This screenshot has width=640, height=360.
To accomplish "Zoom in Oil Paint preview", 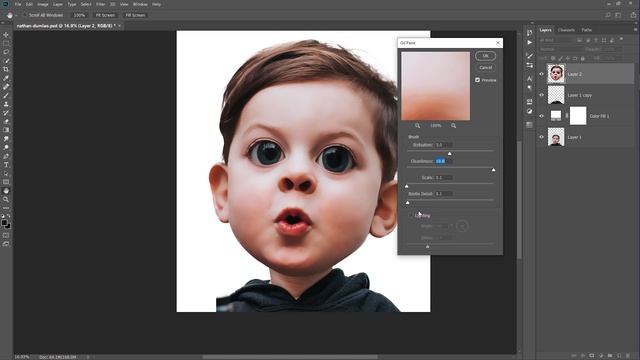I will (453, 126).
